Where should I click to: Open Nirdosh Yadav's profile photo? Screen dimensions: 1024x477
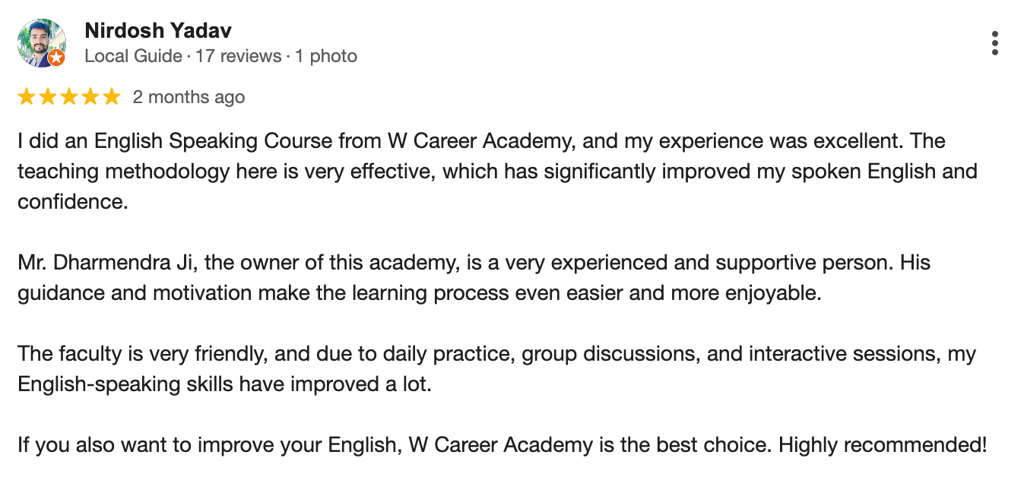point(42,43)
